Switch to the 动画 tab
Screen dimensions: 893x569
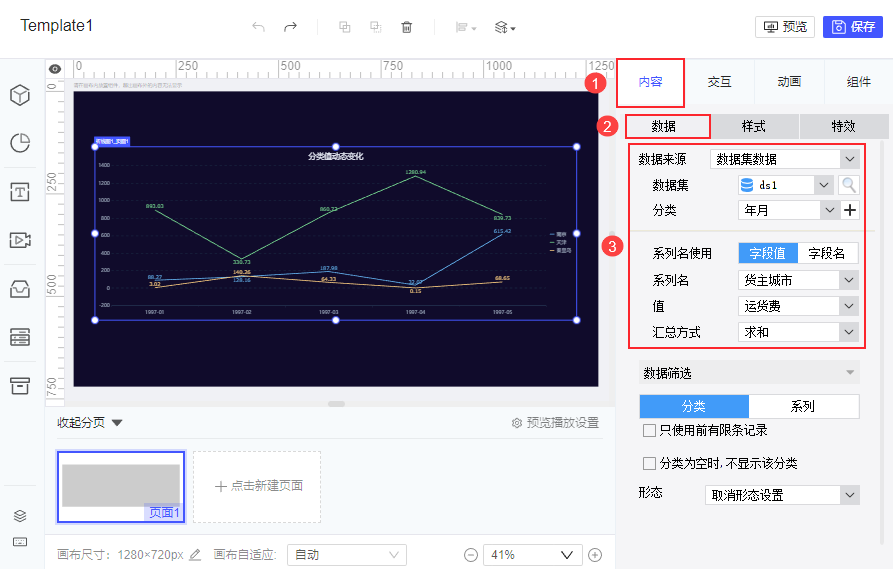(x=789, y=82)
